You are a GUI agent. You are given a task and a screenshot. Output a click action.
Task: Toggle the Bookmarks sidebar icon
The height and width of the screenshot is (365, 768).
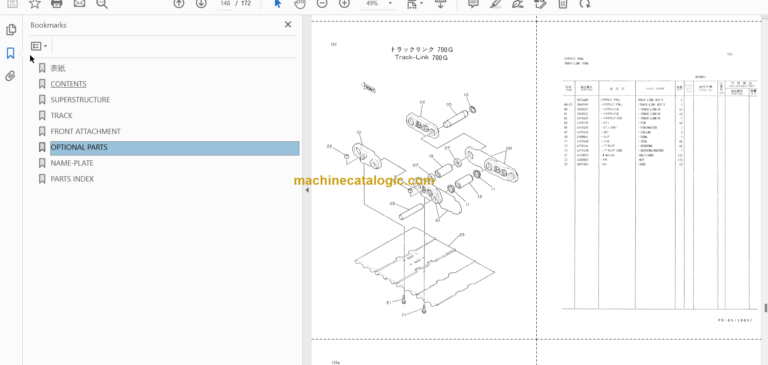[x=10, y=53]
